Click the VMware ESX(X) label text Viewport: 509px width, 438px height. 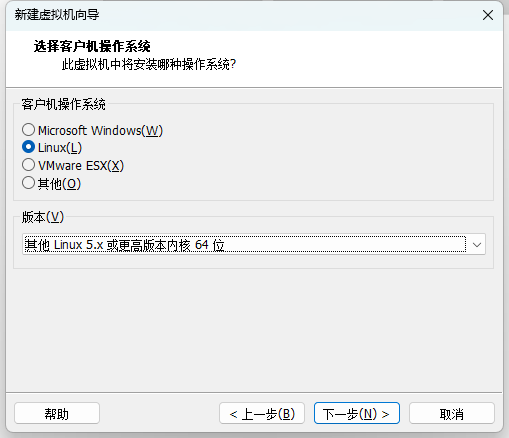(81, 165)
